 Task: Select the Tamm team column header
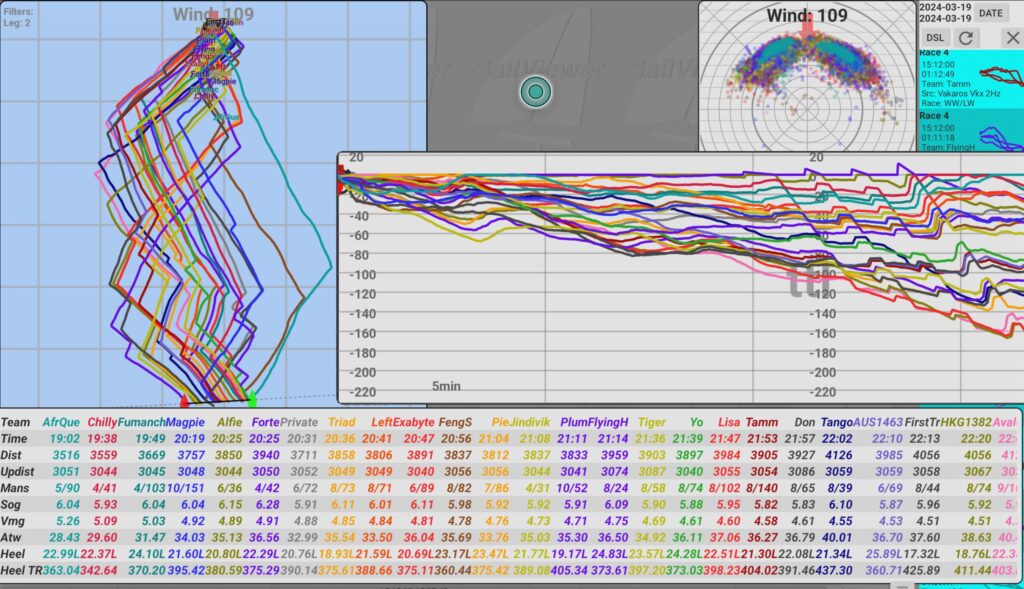[x=761, y=422]
